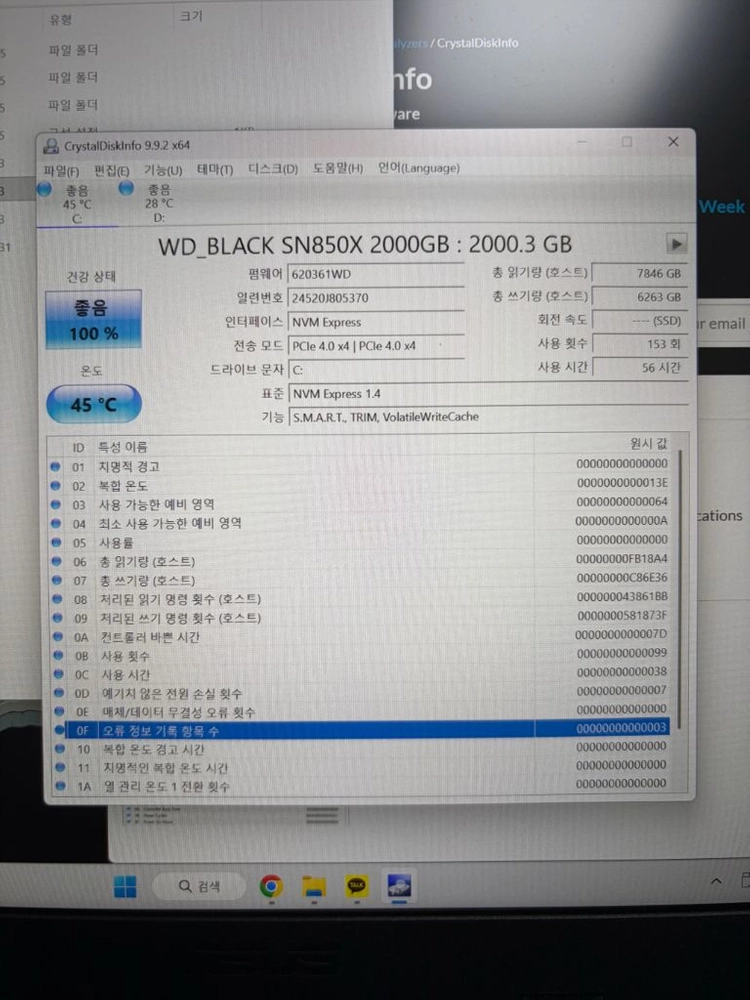The image size is (750, 1000).
Task: Open the 도움말(H) menu
Action: click(x=337, y=168)
